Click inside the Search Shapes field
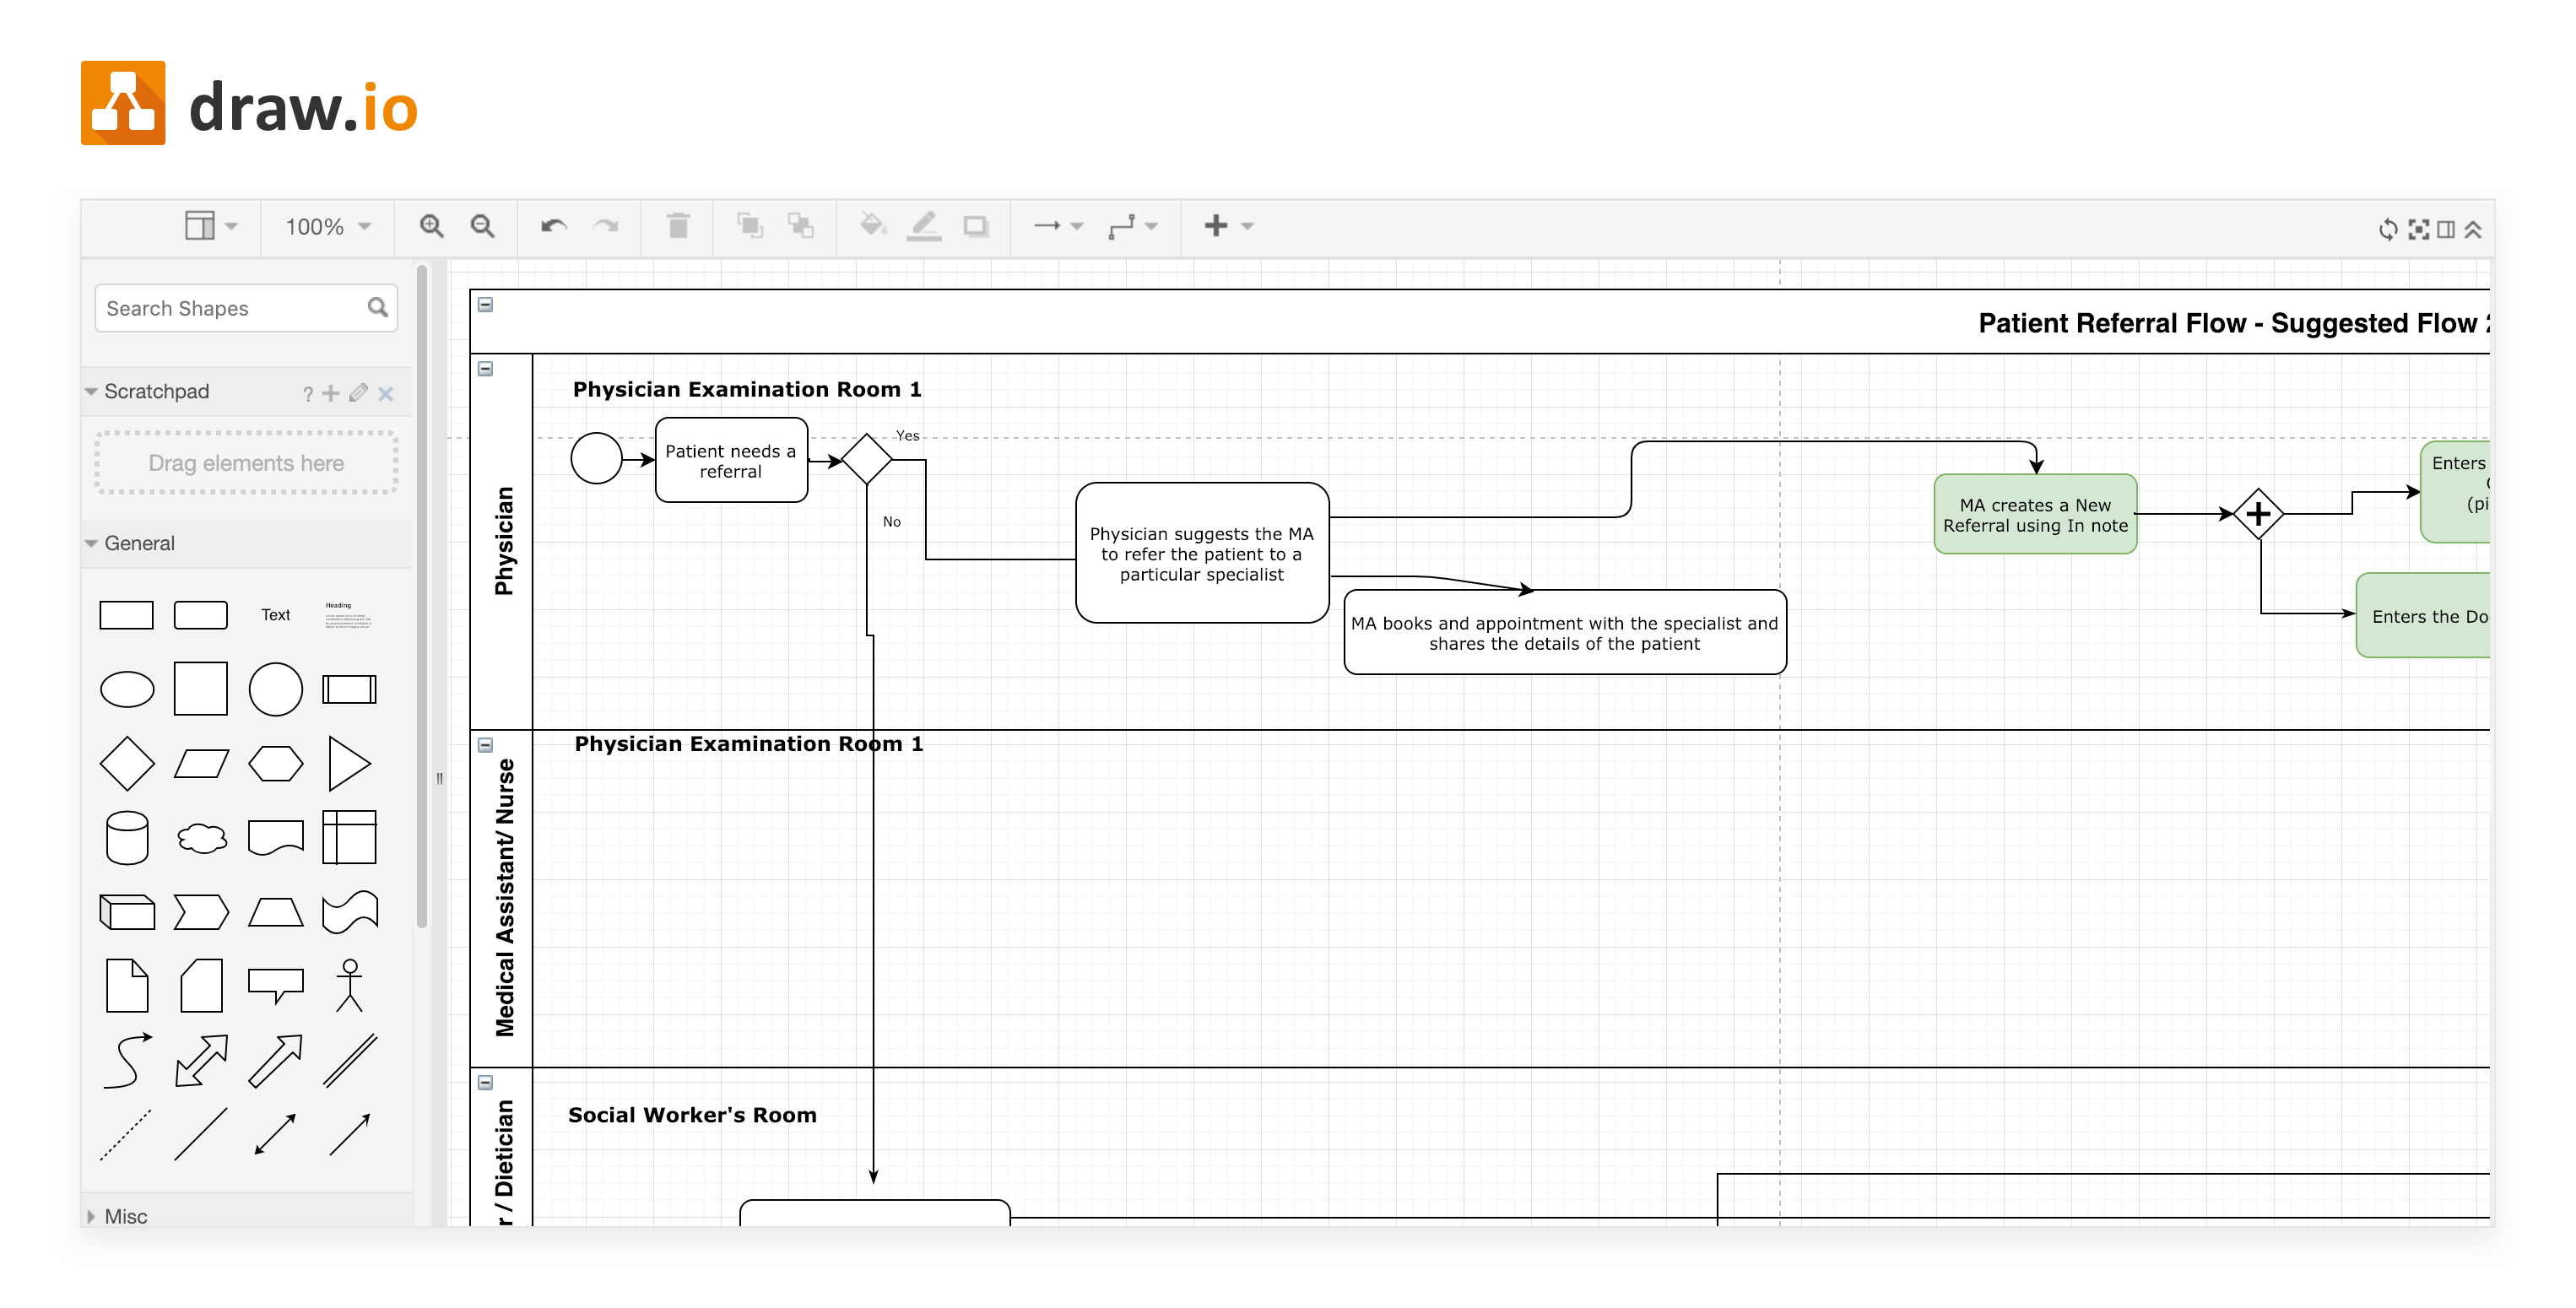This screenshot has width=2576, height=1308. (220, 308)
